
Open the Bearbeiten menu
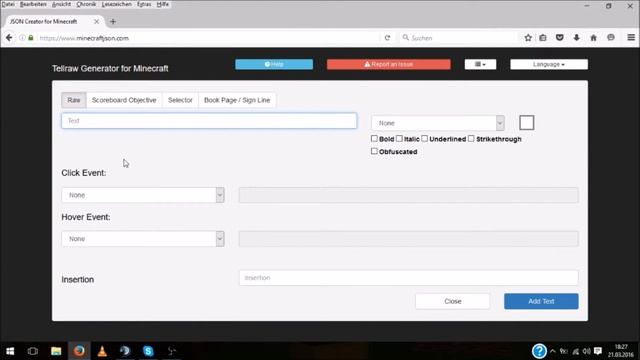33,4
